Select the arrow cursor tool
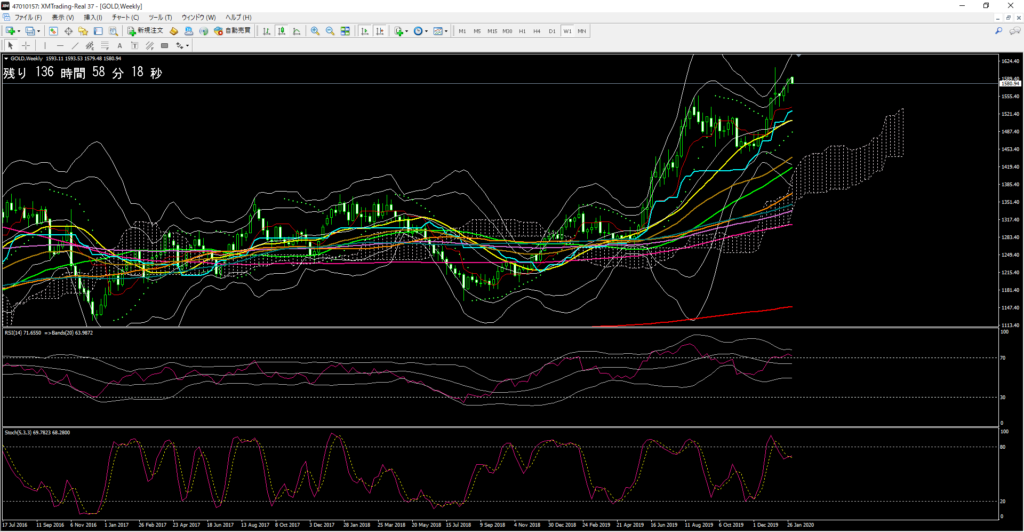The width and height of the screenshot is (1024, 532). coord(10,46)
